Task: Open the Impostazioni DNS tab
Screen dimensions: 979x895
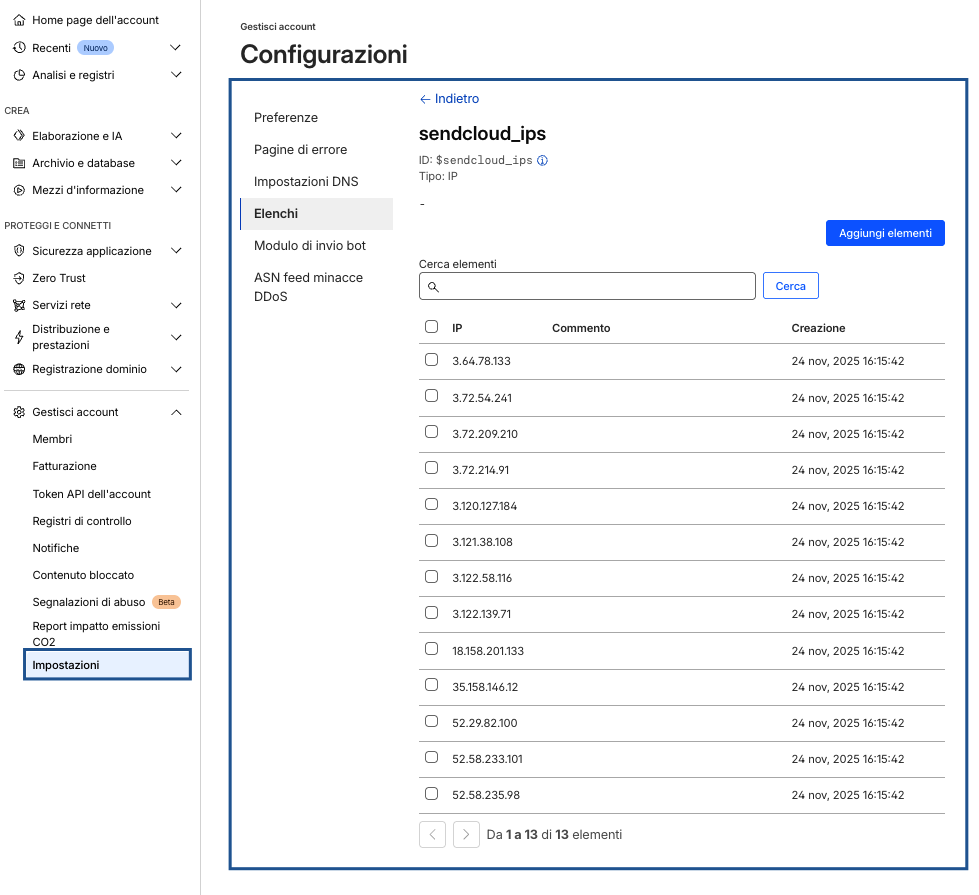Action: (317, 182)
